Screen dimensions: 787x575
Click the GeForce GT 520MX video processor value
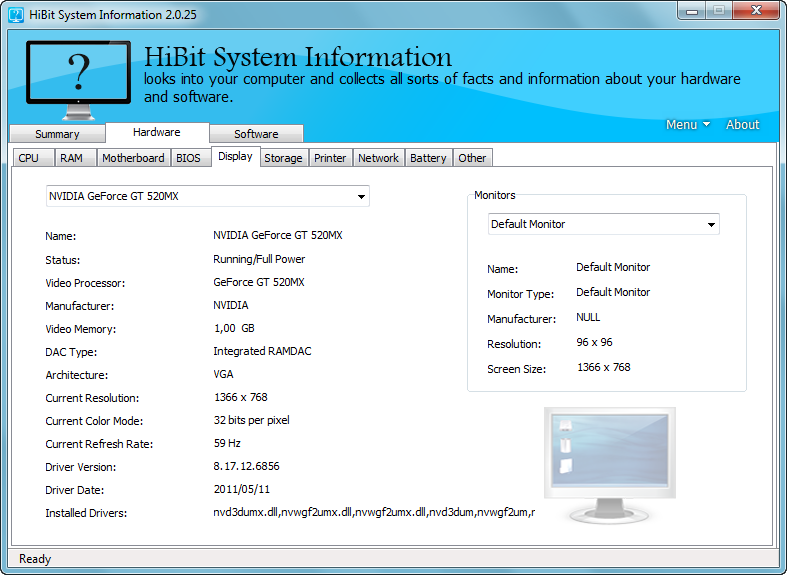258,282
